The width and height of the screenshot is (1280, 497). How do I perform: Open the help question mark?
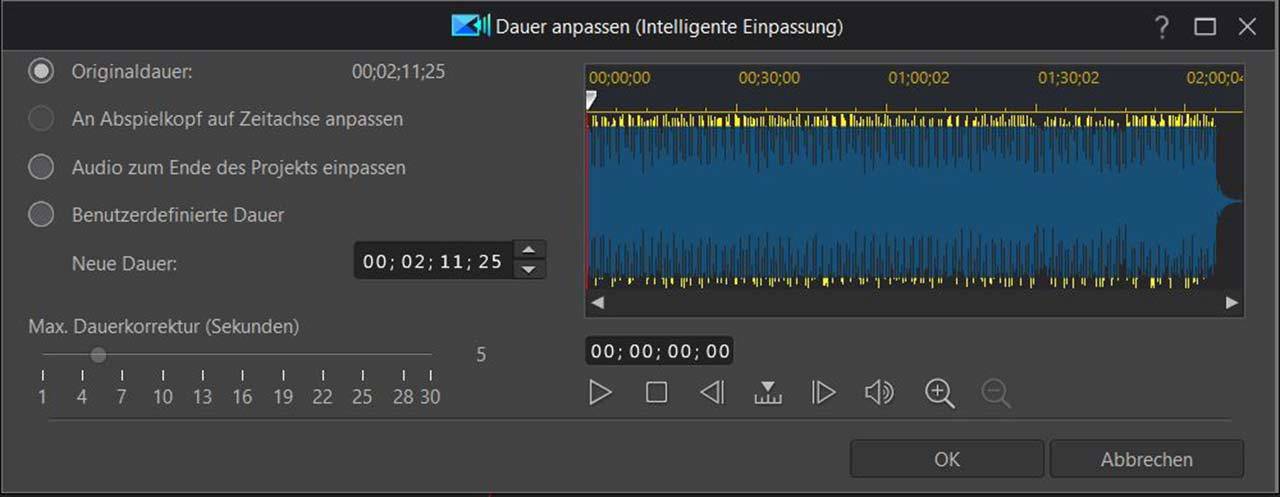pyautogui.click(x=1161, y=27)
